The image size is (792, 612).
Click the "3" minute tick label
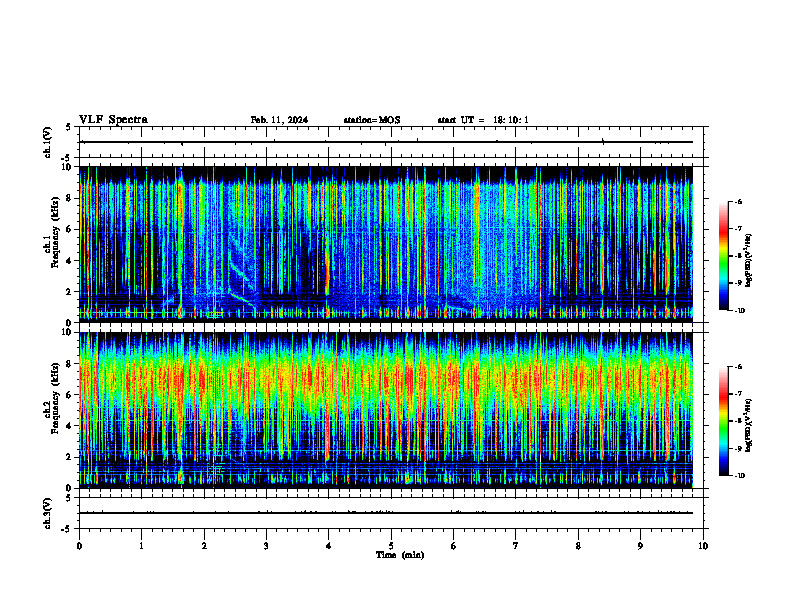tap(266, 546)
